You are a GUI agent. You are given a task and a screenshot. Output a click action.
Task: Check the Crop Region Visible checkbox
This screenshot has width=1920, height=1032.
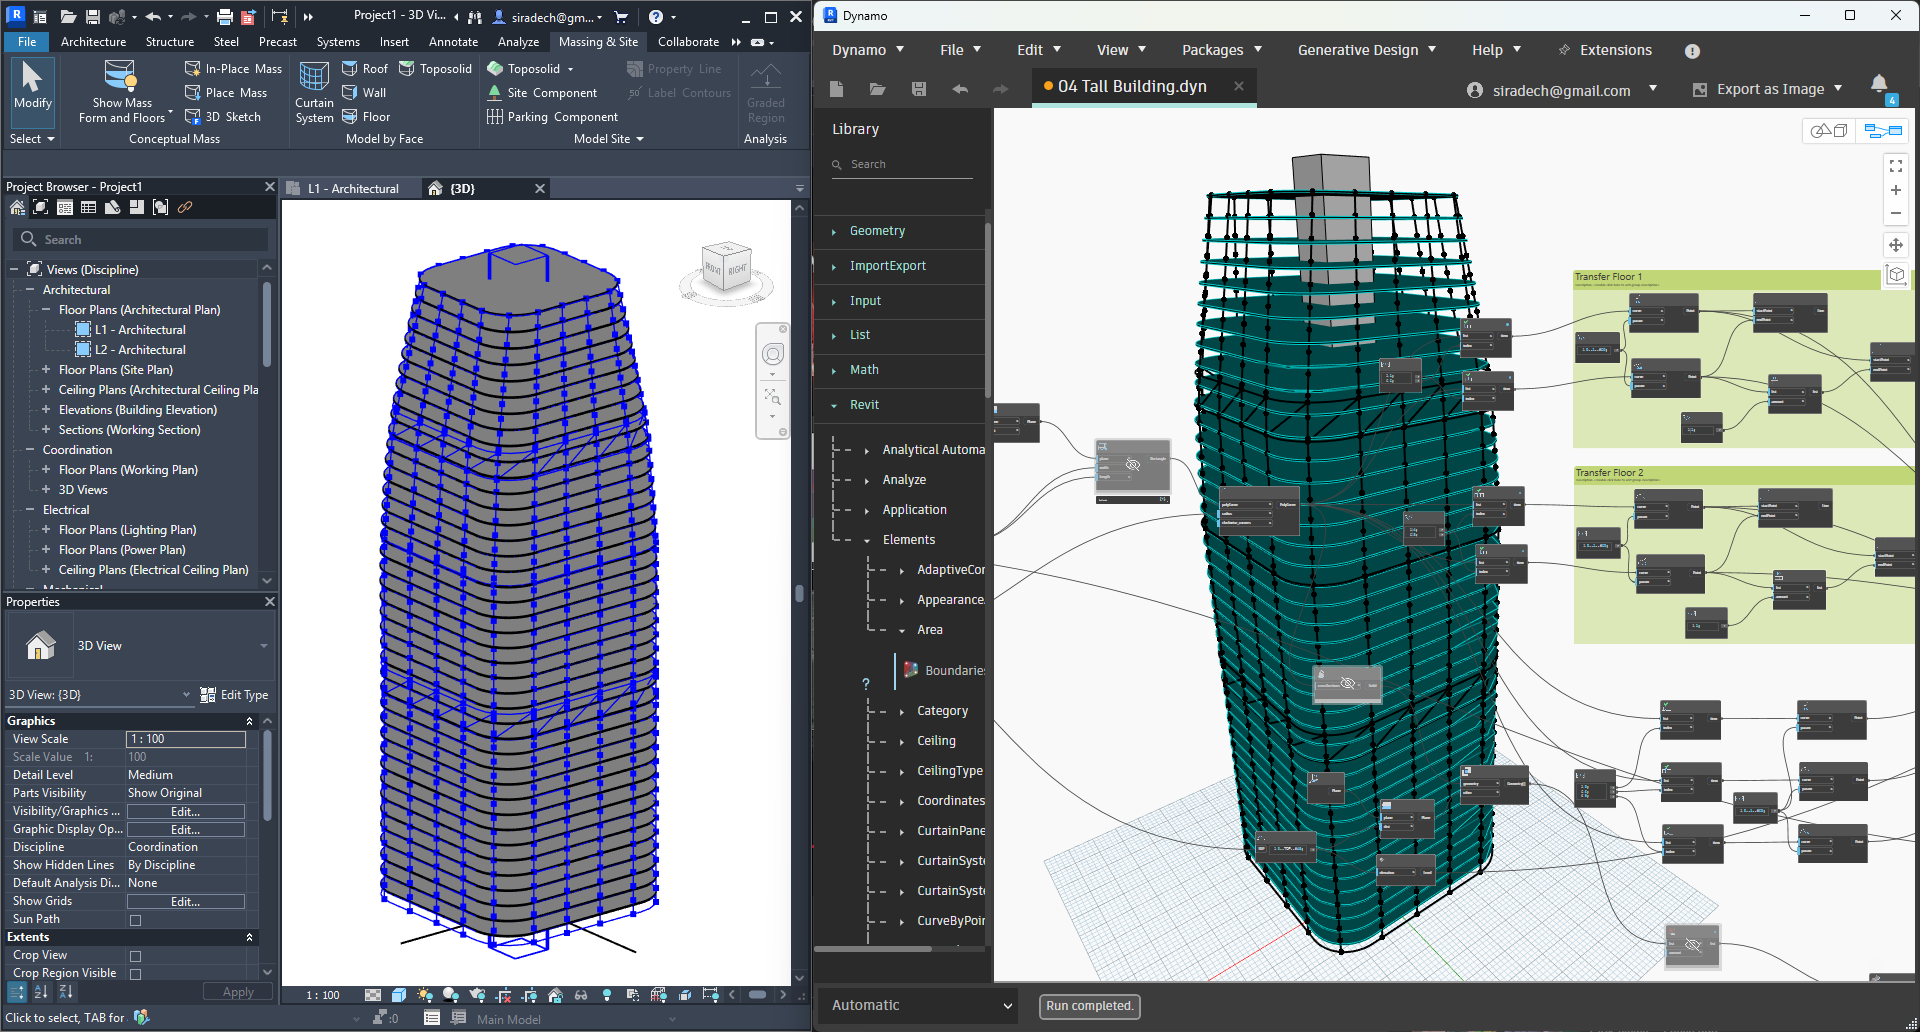coord(135,972)
